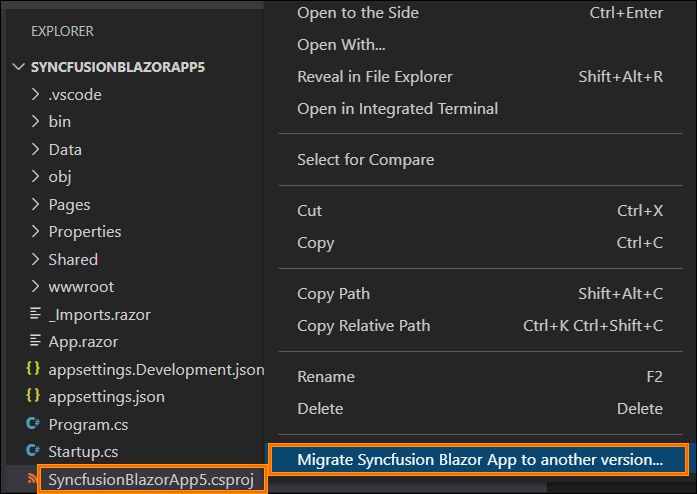Choose Copy from context menu

pos(480,243)
